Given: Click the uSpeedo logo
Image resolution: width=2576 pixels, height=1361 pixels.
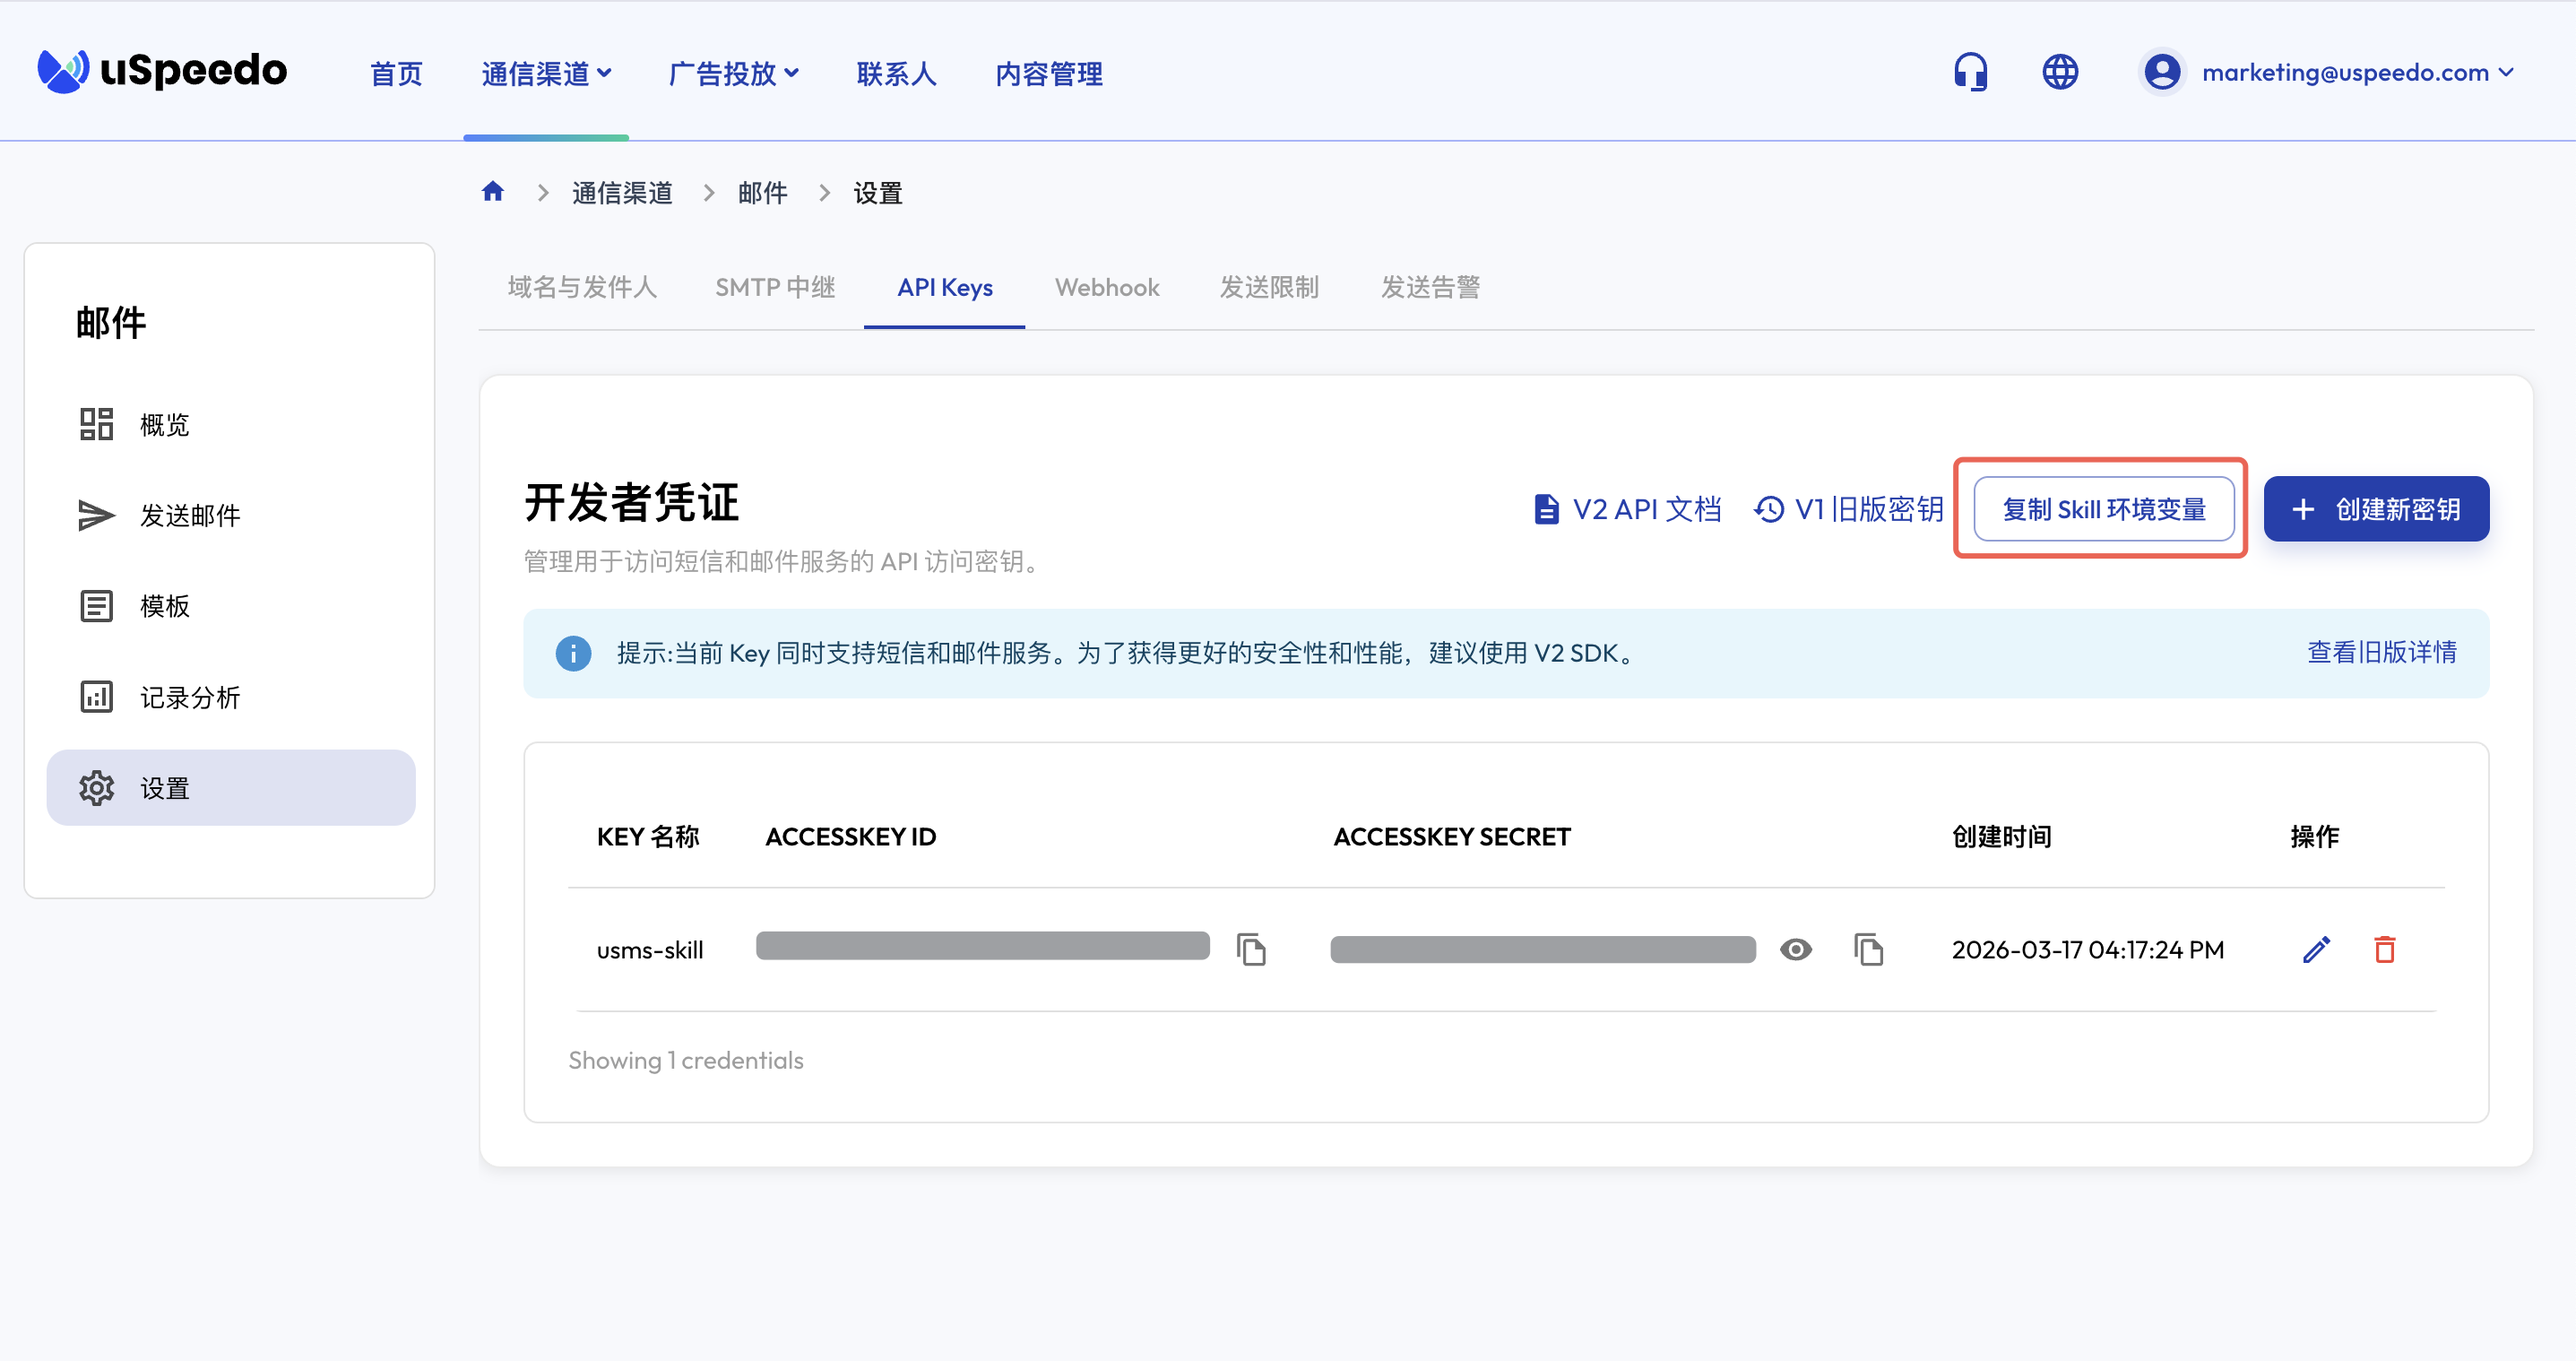Looking at the screenshot, I should pyautogui.click(x=162, y=70).
